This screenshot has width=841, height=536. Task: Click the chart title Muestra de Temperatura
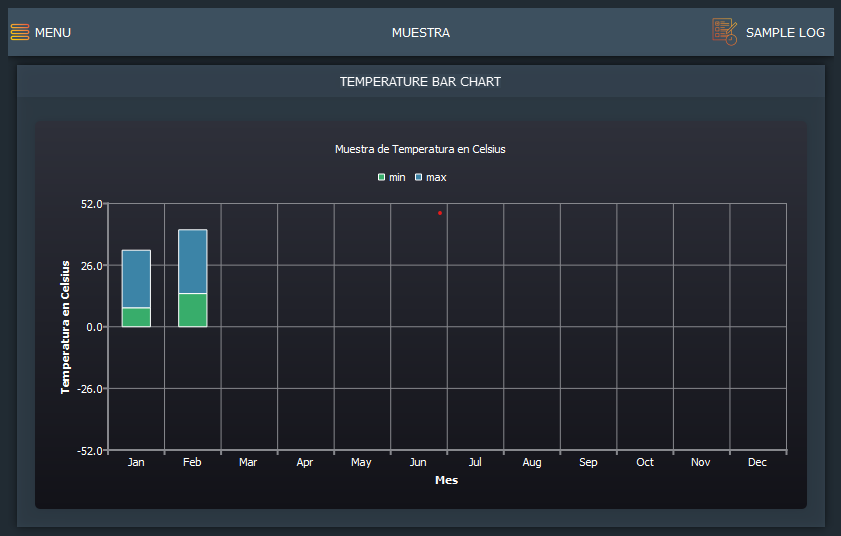(x=420, y=149)
